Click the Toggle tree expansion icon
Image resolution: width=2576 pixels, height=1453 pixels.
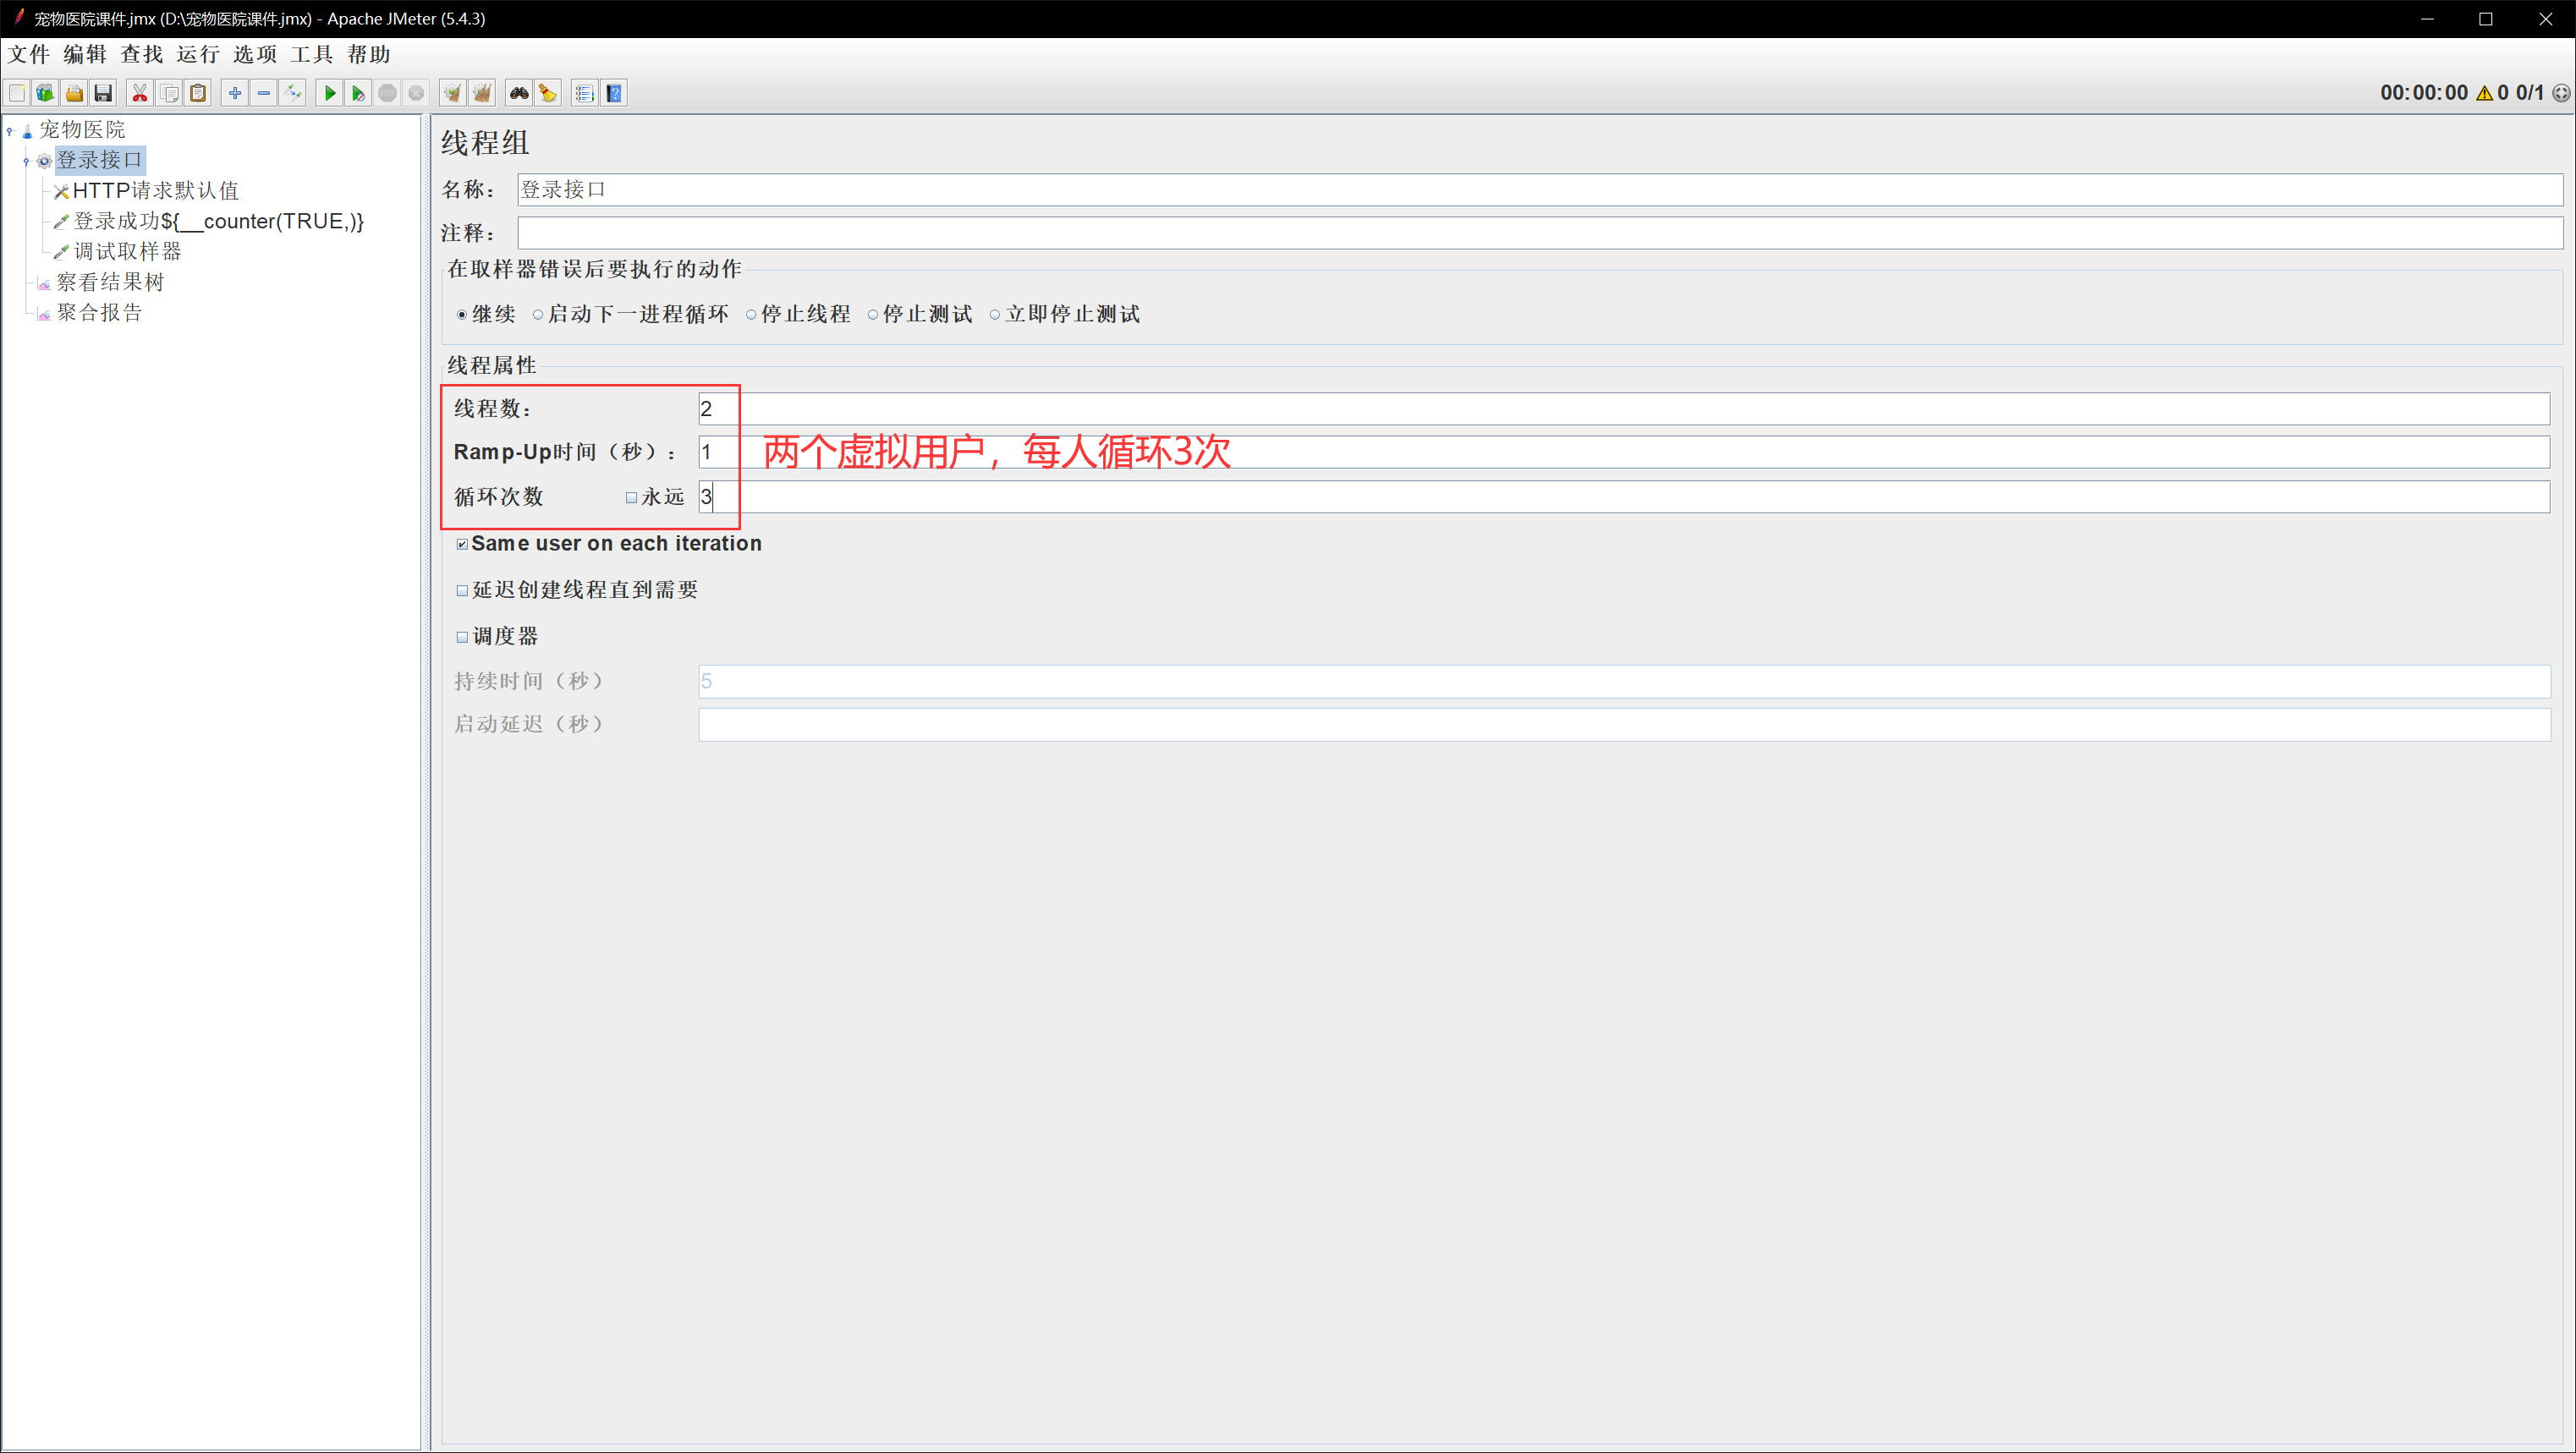tap(293, 93)
